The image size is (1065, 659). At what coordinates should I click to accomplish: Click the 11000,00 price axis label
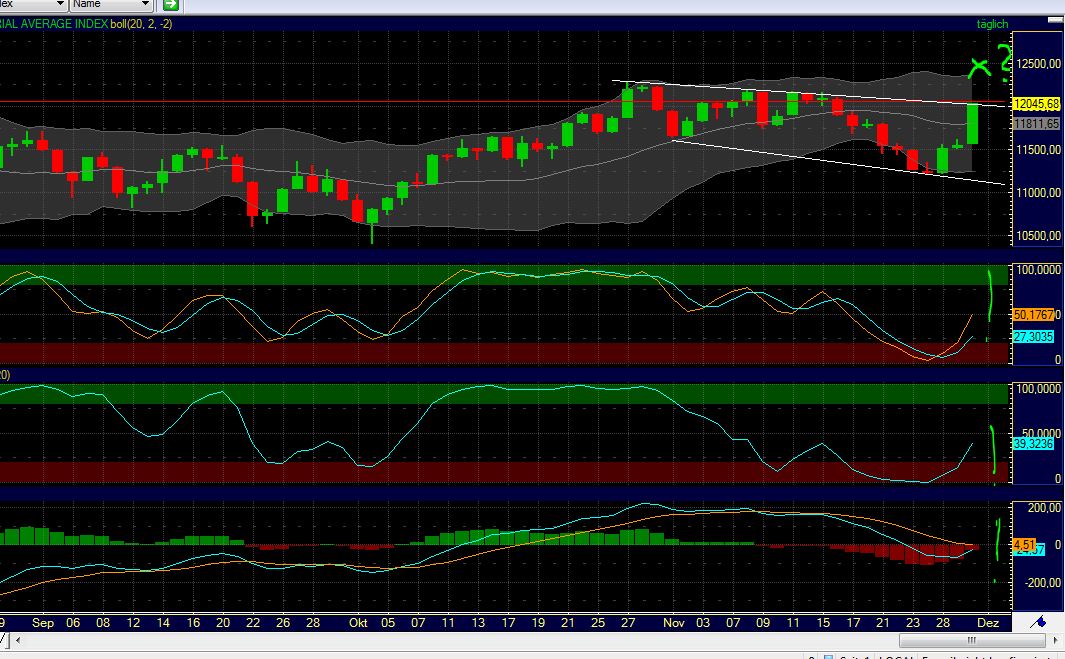pos(1039,193)
